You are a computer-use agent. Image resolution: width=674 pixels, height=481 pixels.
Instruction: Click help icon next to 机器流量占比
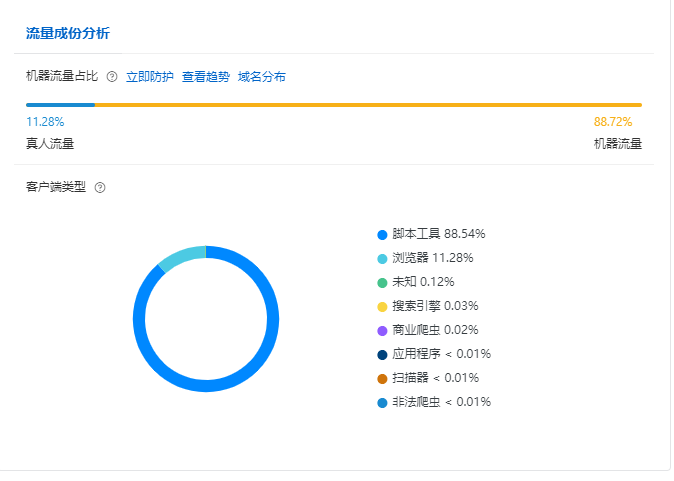click(x=112, y=77)
